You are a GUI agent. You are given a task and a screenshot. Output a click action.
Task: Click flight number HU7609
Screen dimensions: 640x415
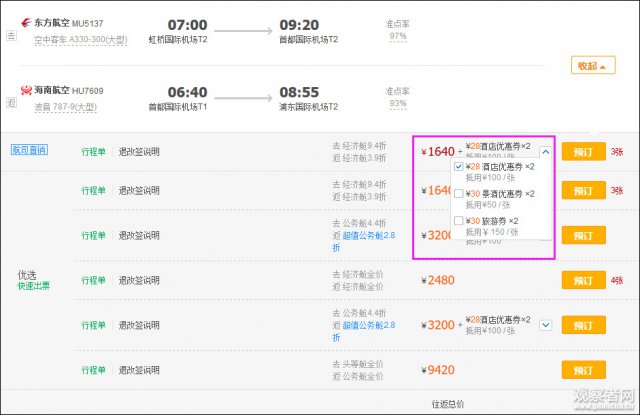point(88,91)
